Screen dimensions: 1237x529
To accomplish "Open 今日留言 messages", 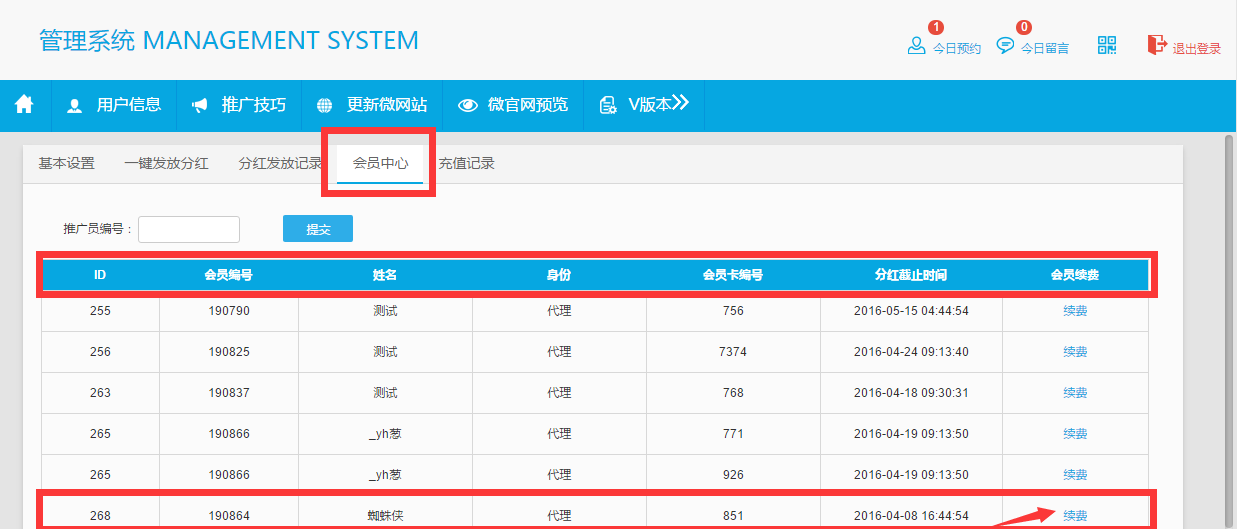I will 1032,46.
